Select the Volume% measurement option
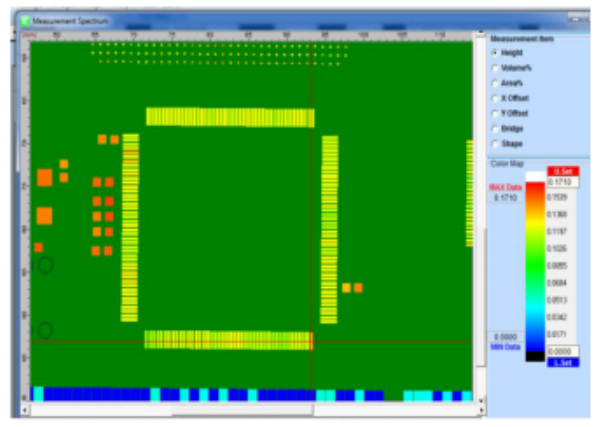Image resolution: width=608 pixels, height=427 pixels. [495, 68]
